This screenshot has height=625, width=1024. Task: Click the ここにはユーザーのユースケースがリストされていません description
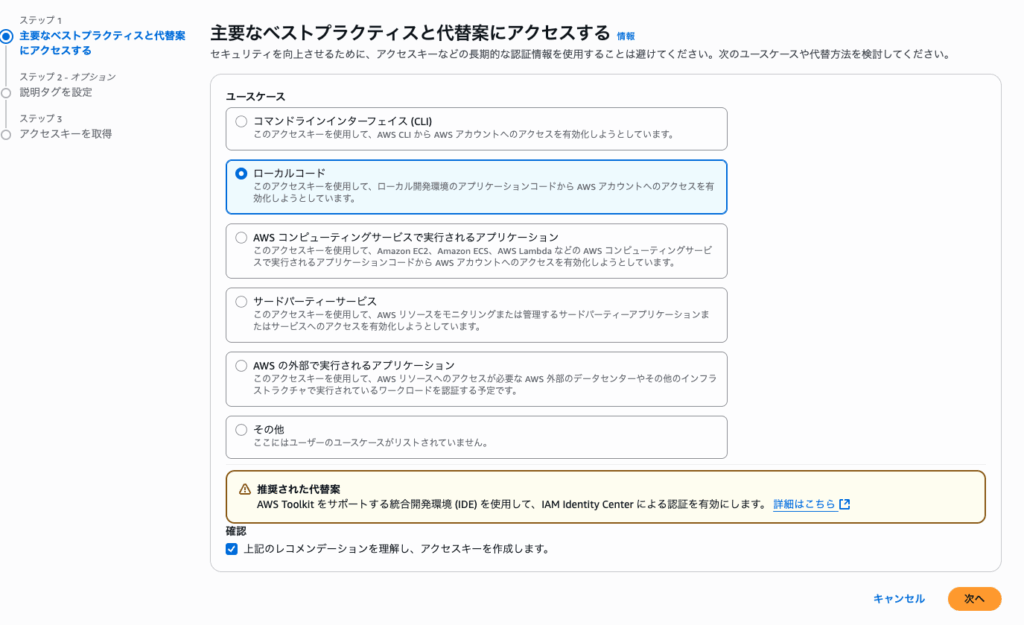pyautogui.click(x=371, y=443)
